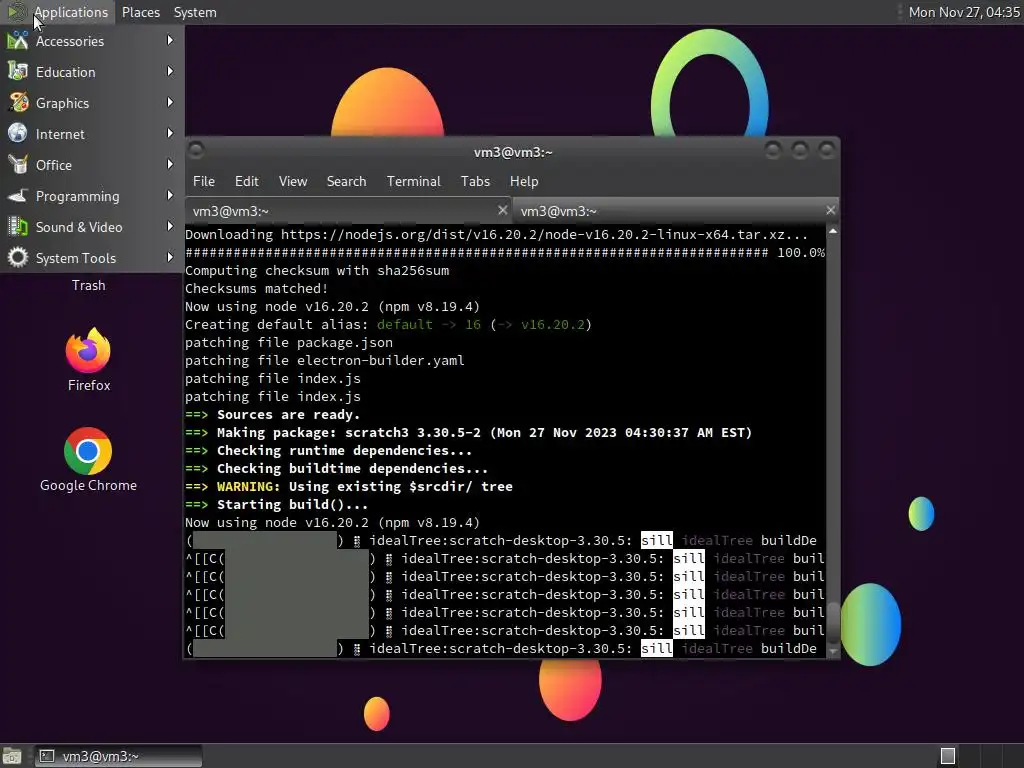Click the 'Checking buildtime dependencies...' line
This screenshot has height=768, width=1024.
click(336, 469)
